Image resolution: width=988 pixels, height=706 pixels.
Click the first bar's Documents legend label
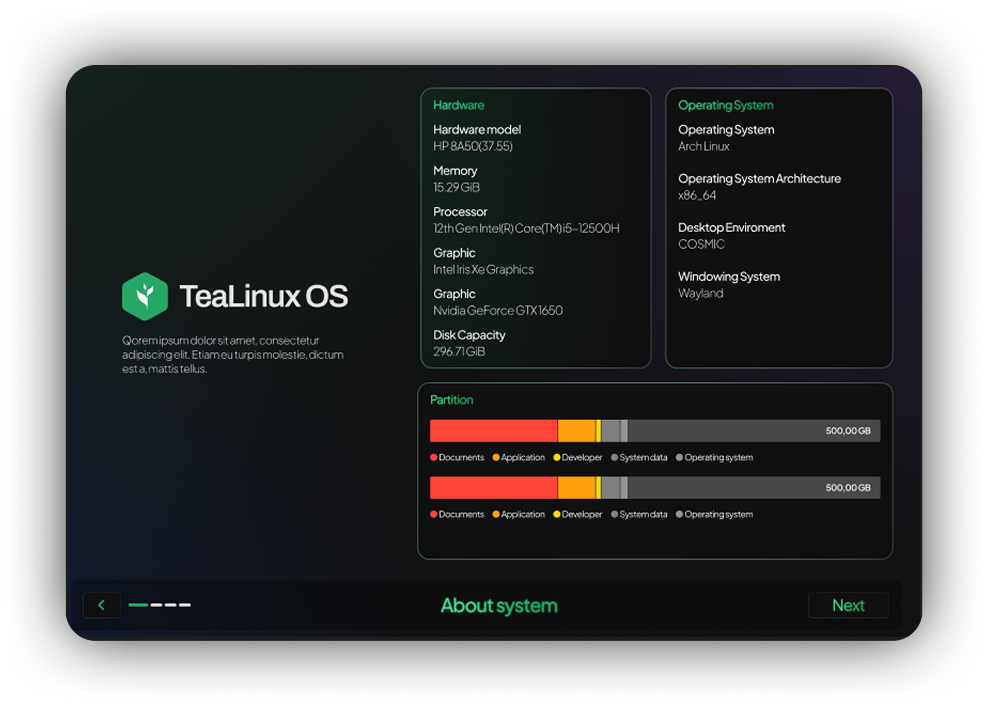(461, 458)
